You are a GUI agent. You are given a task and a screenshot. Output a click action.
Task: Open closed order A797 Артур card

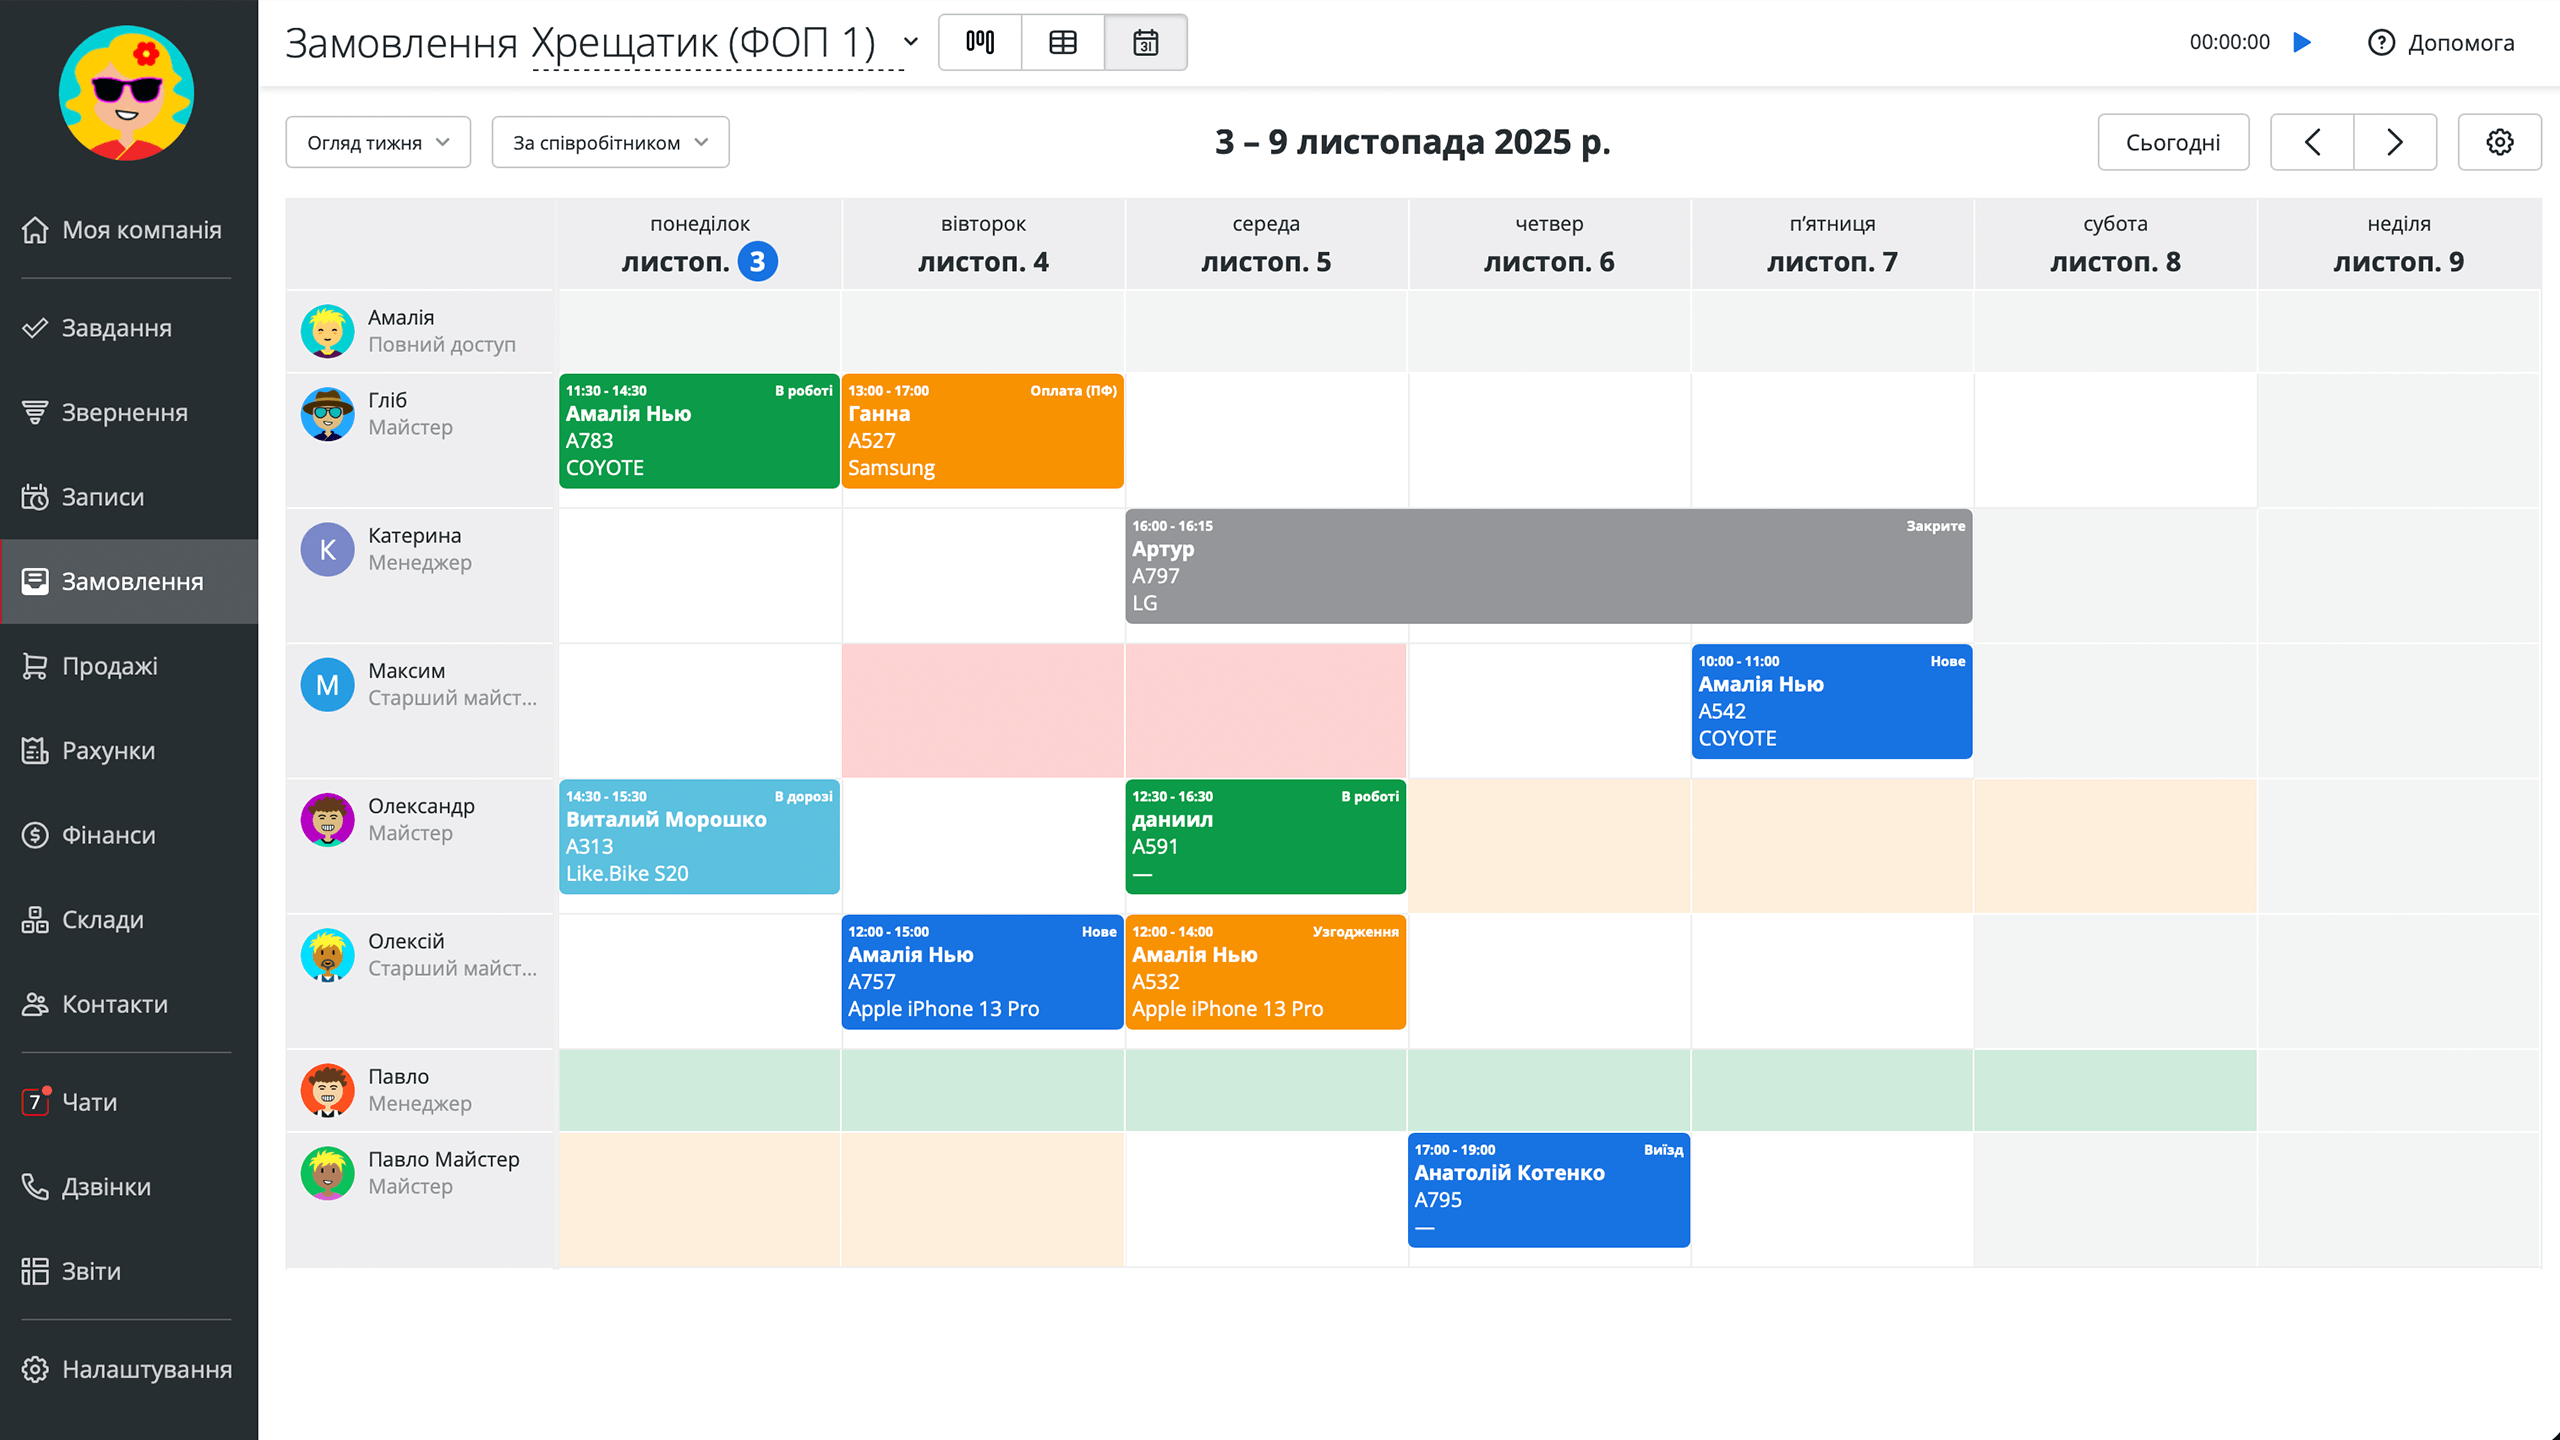pyautogui.click(x=1548, y=566)
